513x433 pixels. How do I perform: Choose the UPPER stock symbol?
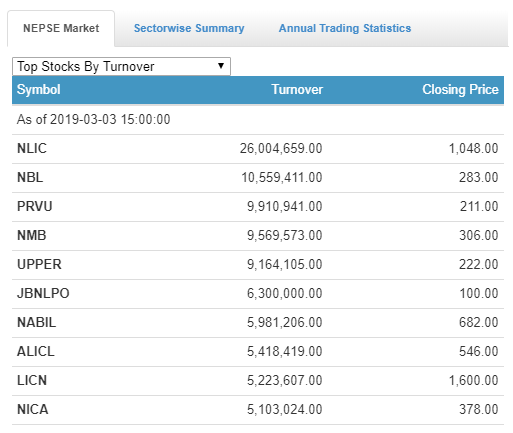[x=39, y=264]
